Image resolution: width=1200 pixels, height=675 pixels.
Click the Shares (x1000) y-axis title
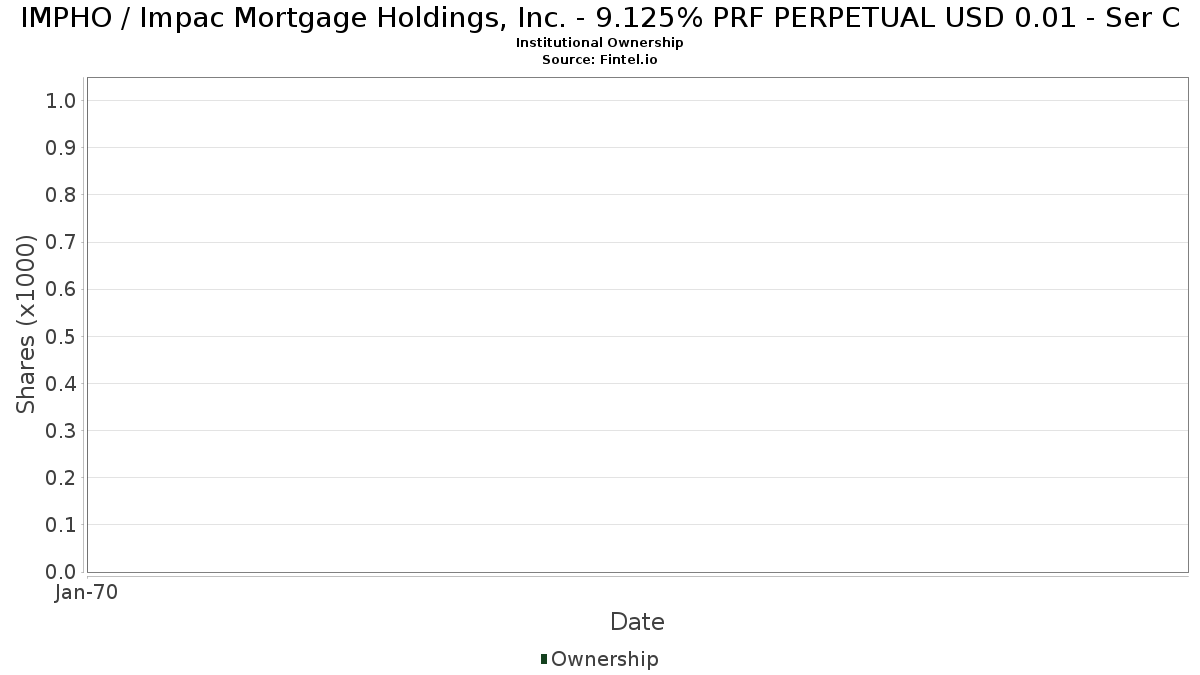click(x=27, y=324)
